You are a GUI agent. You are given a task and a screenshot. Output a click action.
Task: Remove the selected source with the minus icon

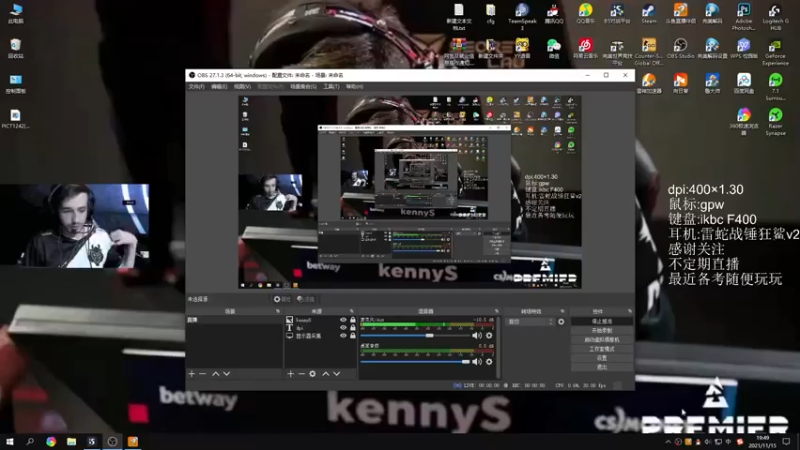coord(301,374)
